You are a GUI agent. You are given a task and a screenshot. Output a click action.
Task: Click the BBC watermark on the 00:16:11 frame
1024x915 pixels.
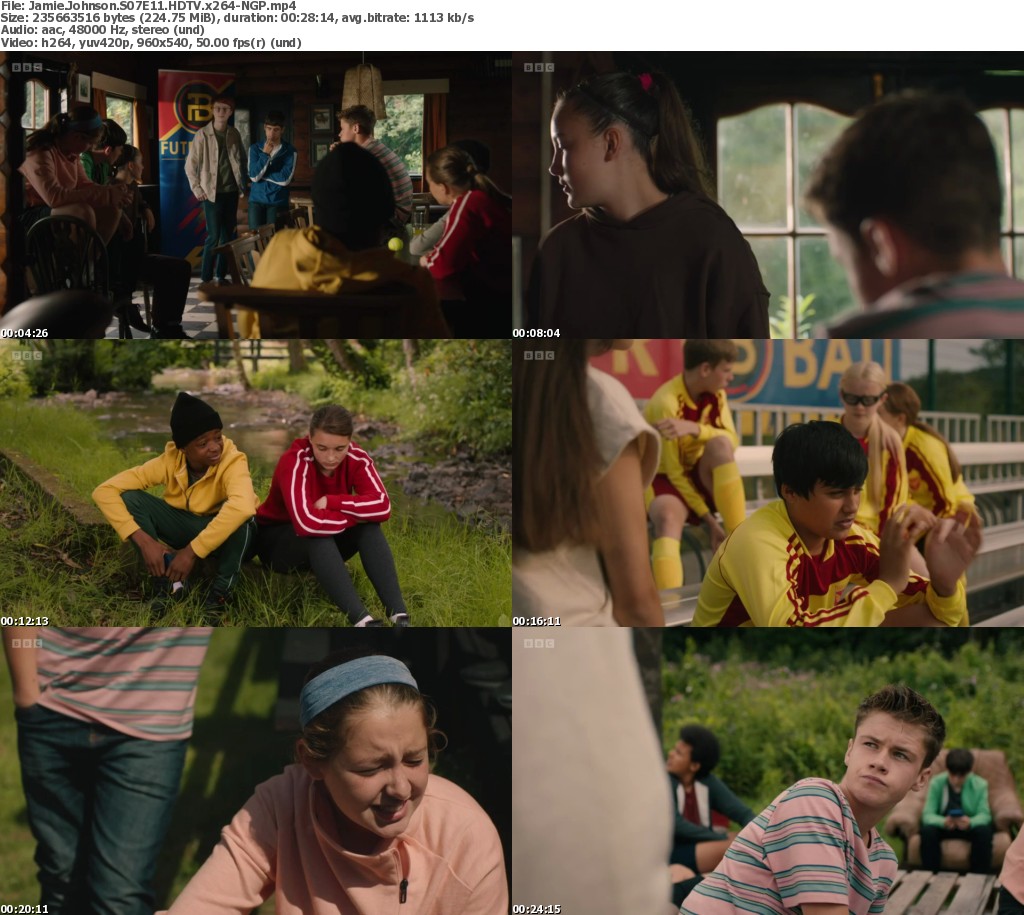[x=539, y=355]
